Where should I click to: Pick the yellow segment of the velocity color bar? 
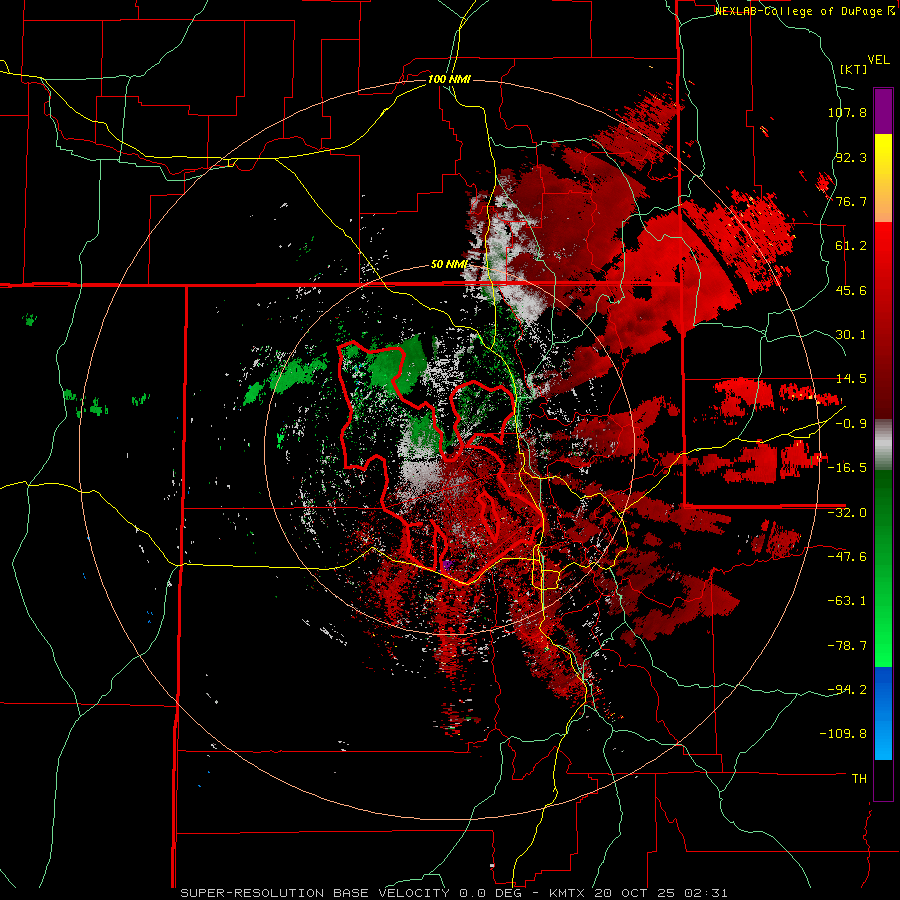883,178
